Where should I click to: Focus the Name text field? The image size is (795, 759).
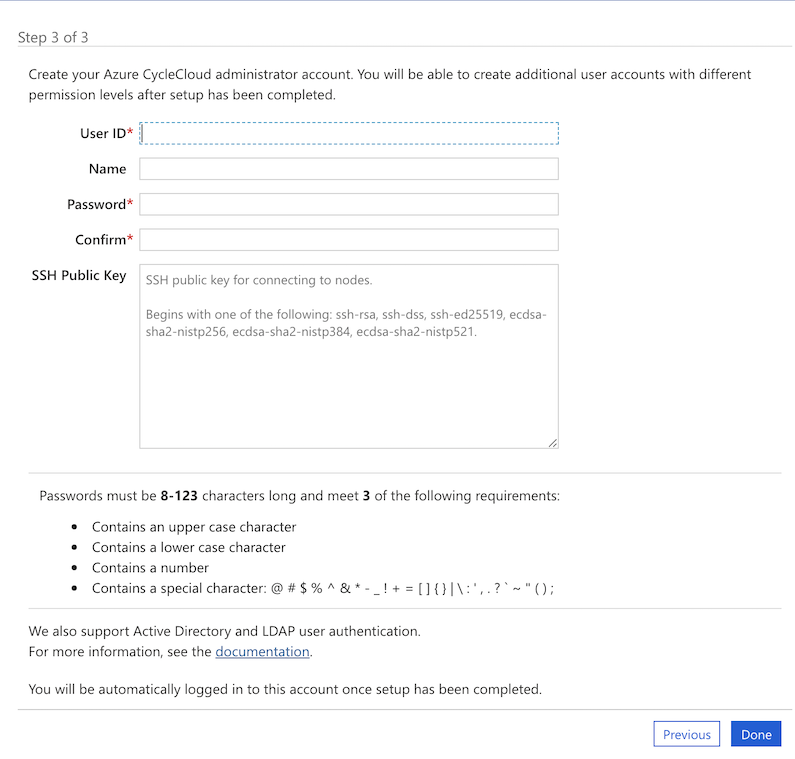click(348, 169)
